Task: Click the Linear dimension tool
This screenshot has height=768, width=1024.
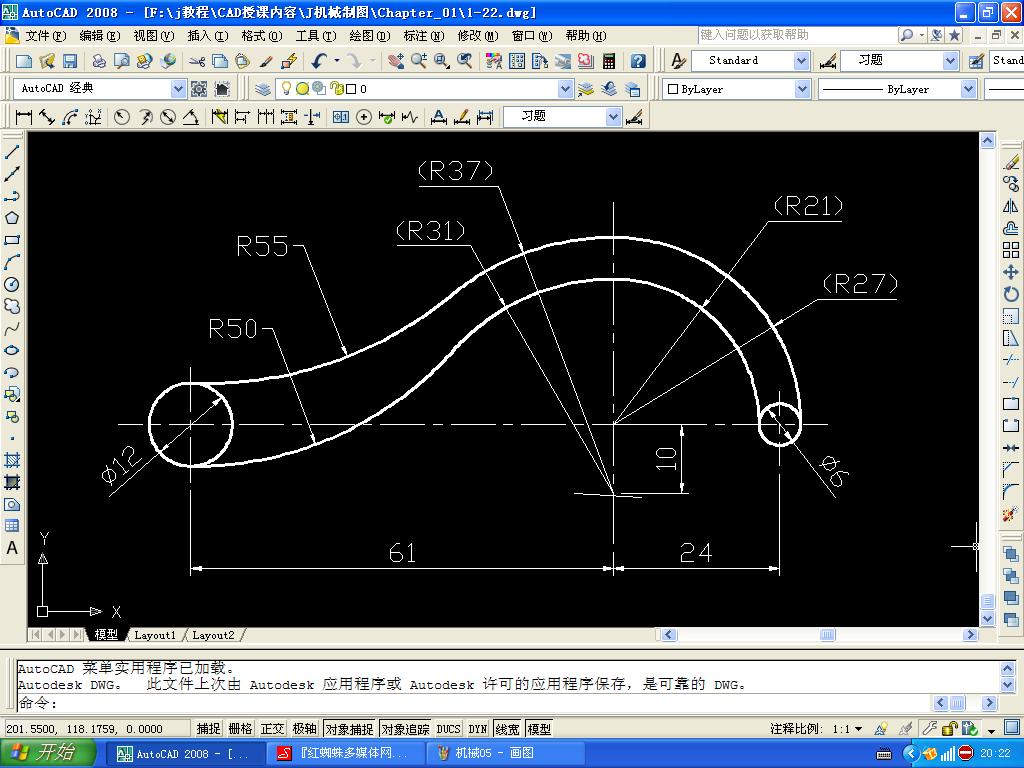Action: tap(24, 117)
